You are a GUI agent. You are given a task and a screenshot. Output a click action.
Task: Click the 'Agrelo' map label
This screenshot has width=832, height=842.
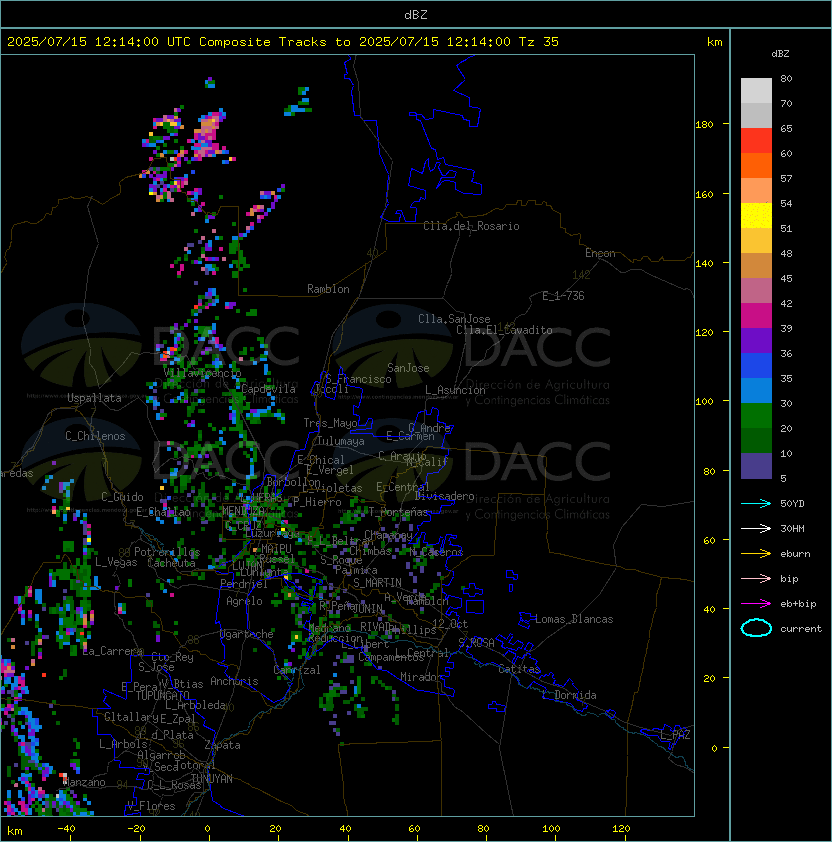coord(244,601)
